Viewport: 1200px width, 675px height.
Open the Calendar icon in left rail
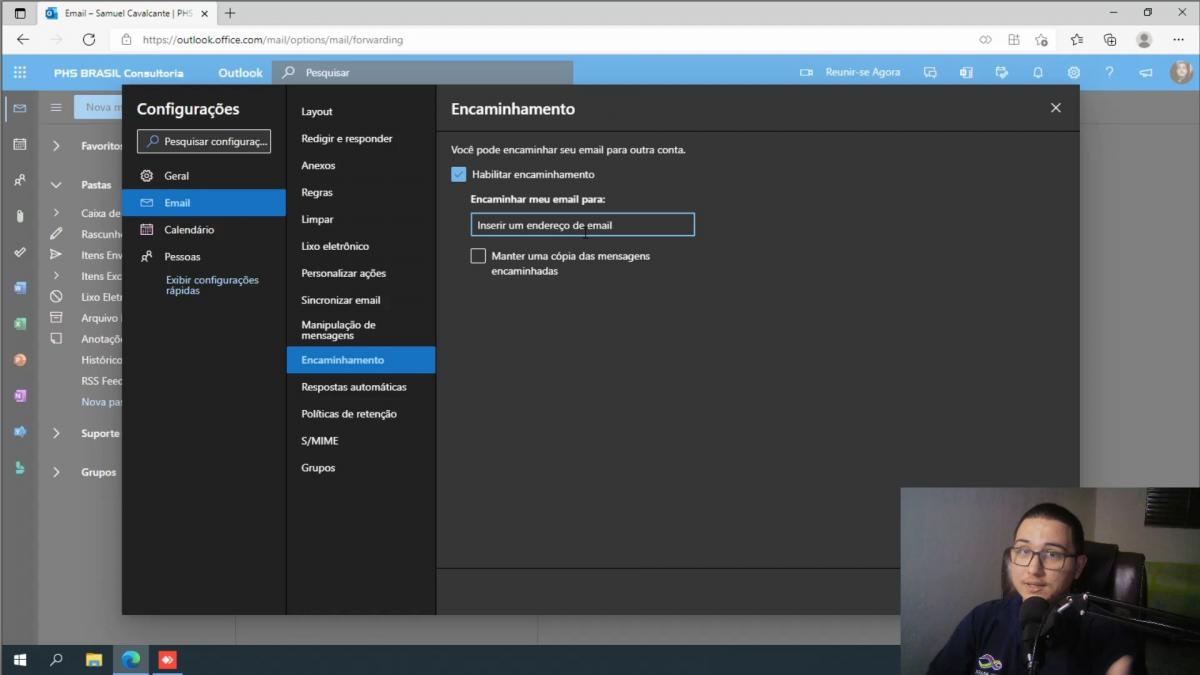pos(20,144)
